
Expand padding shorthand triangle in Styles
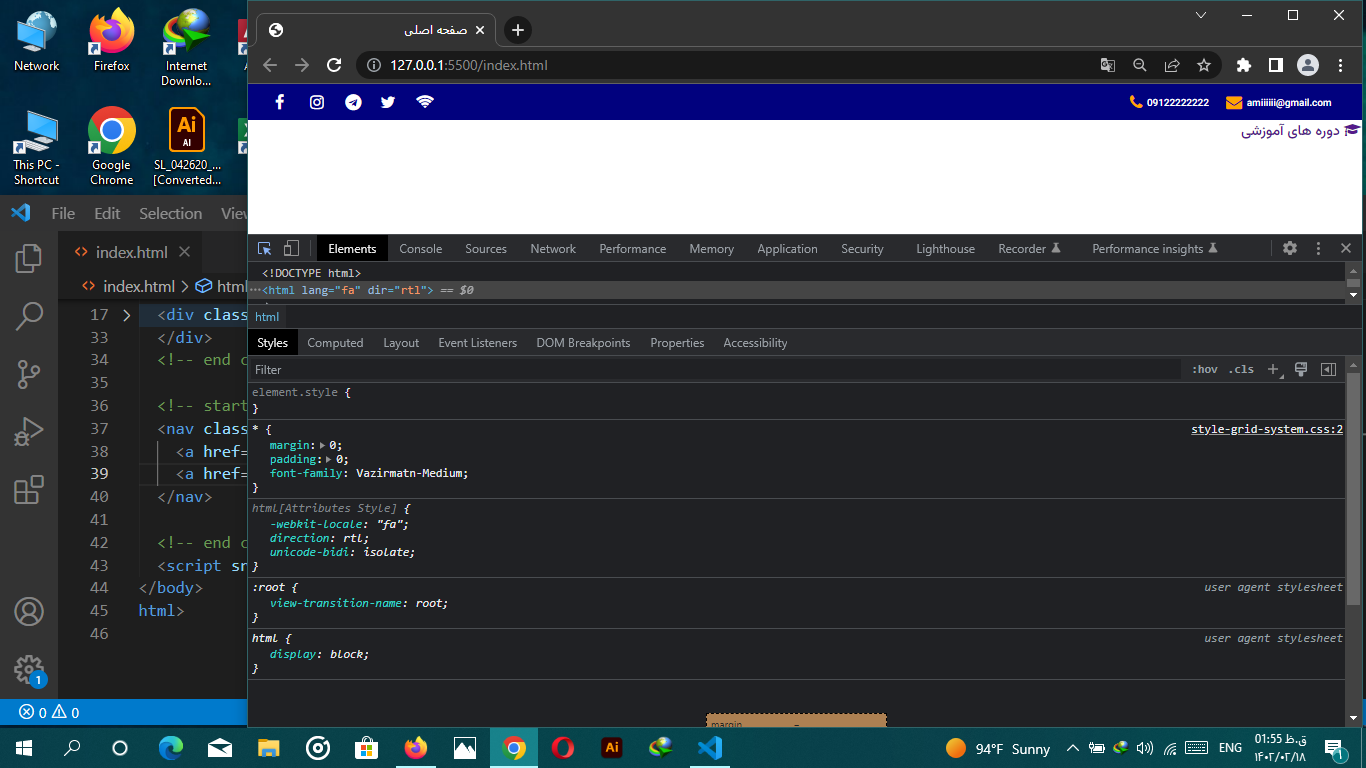coord(329,459)
